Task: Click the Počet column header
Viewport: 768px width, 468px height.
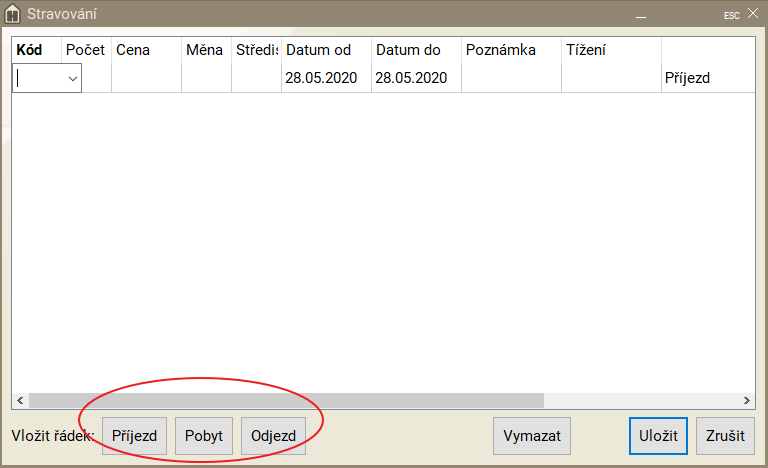Action: (x=85, y=50)
